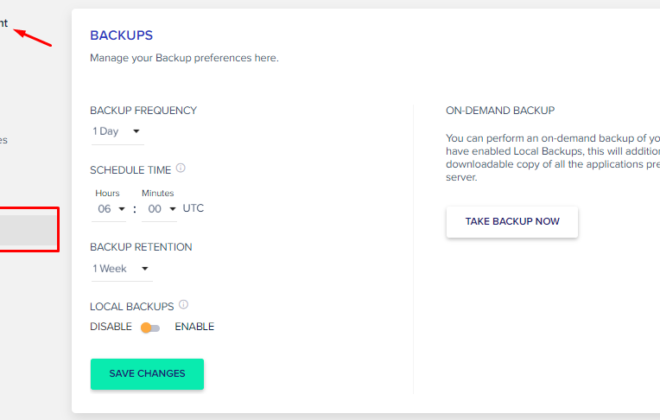Click the UTC timezone label
This screenshot has width=660, height=420.
pos(193,208)
